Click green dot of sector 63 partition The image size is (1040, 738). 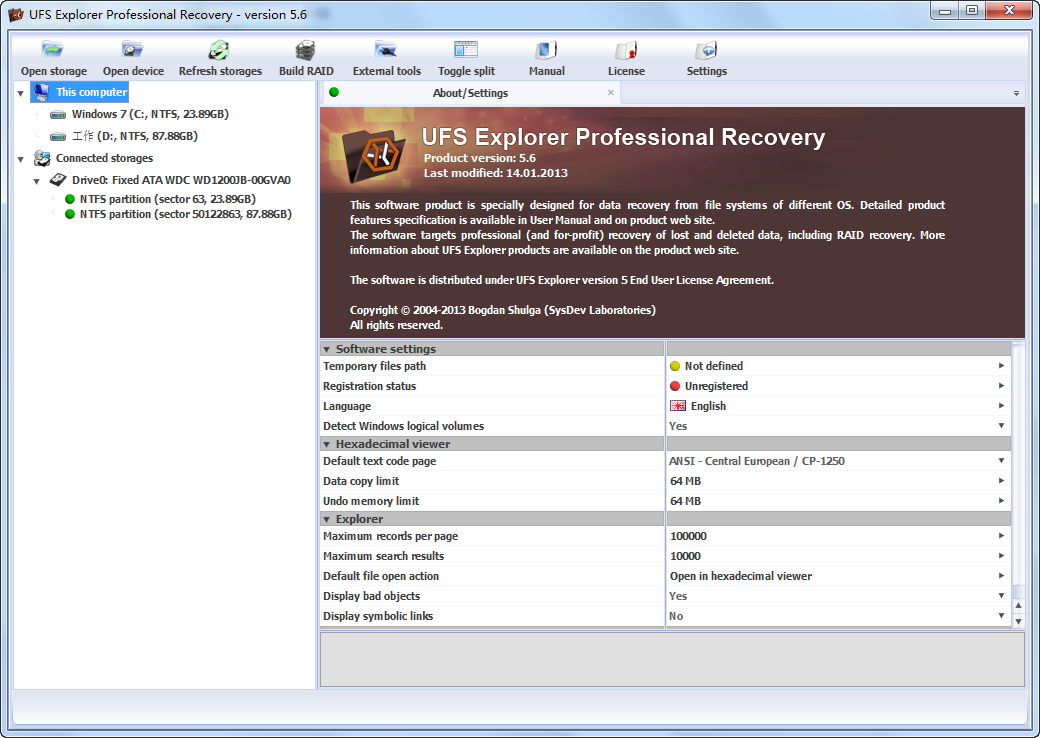pyautogui.click(x=70, y=199)
